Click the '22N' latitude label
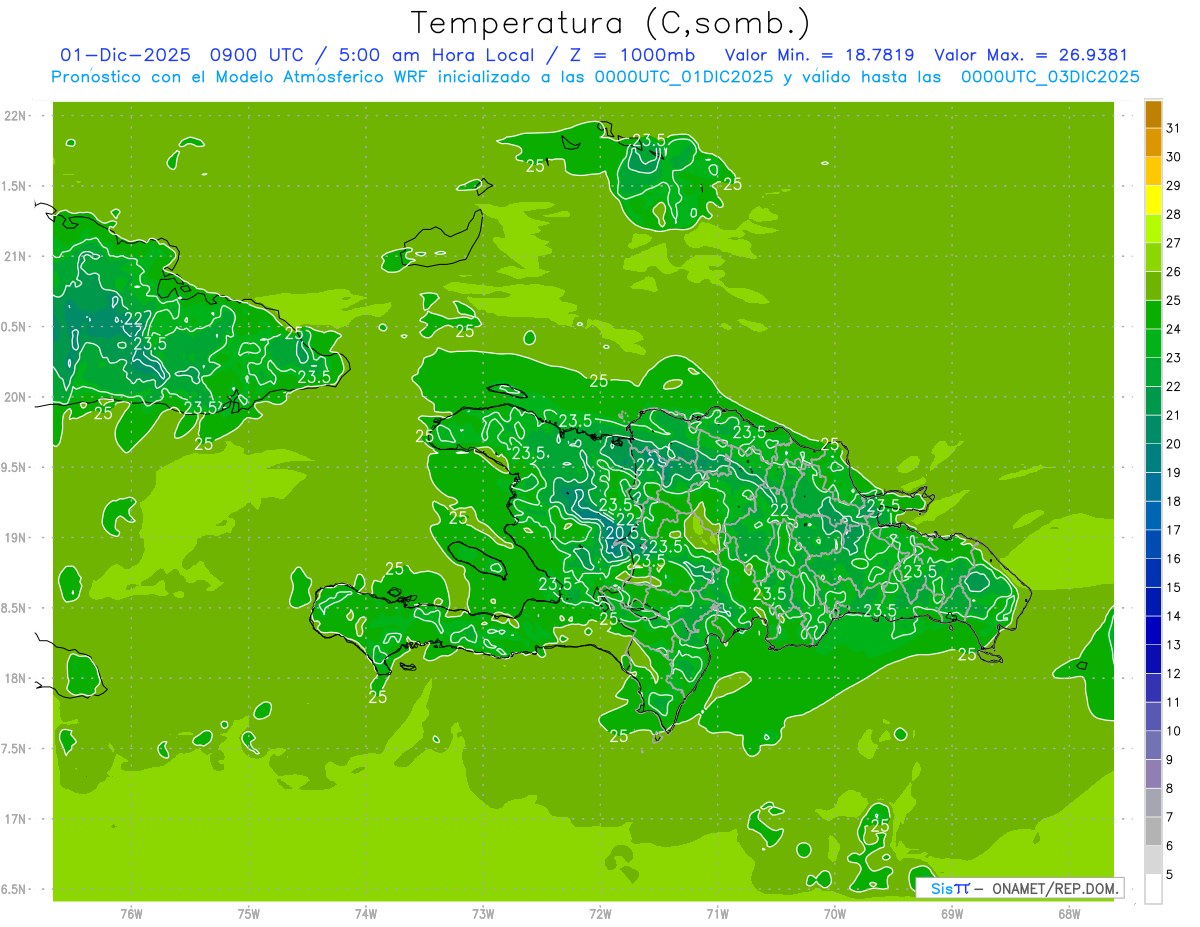Image resolution: width=1200 pixels, height=927 pixels. tap(16, 116)
